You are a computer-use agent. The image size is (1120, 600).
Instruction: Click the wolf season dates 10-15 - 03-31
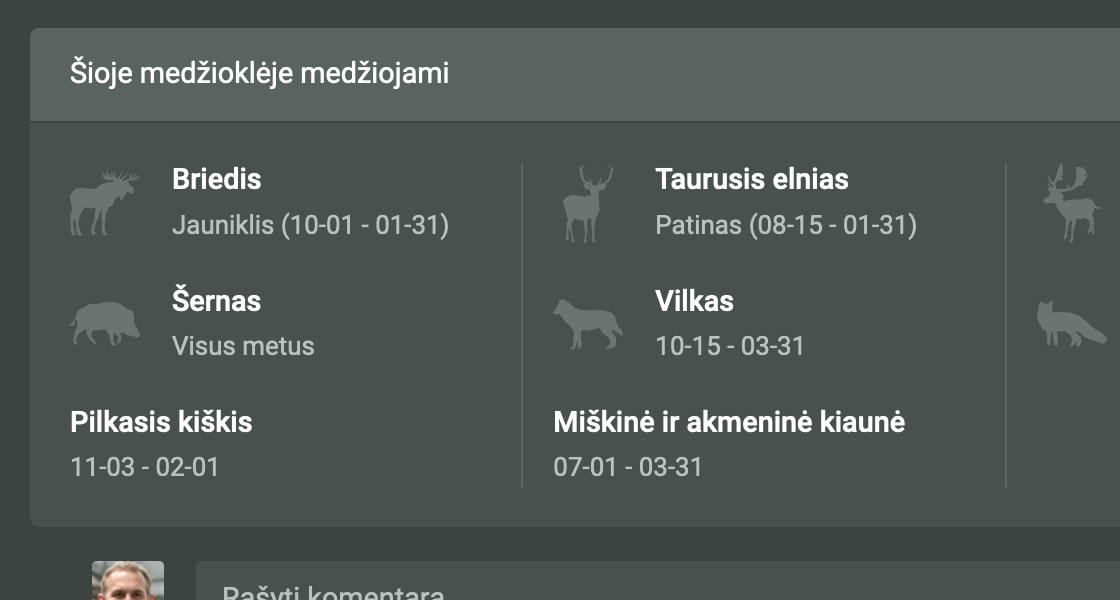[x=729, y=346]
